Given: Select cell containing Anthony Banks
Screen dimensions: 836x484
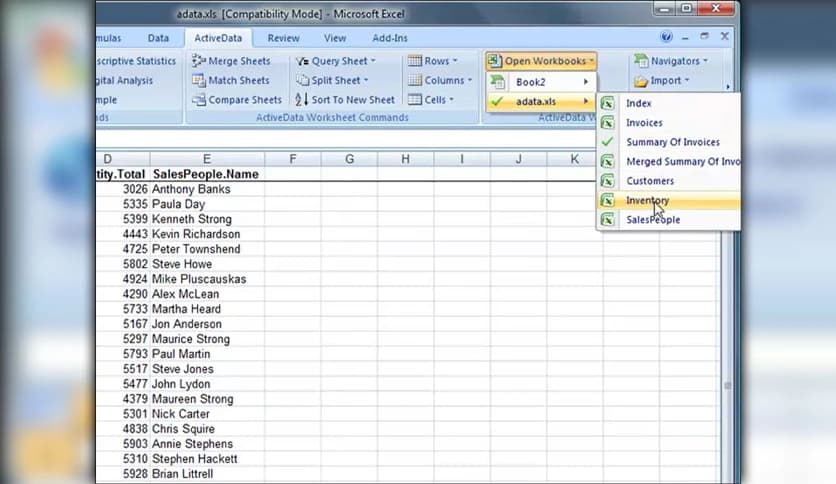Looking at the screenshot, I should pyautogui.click(x=207, y=189).
